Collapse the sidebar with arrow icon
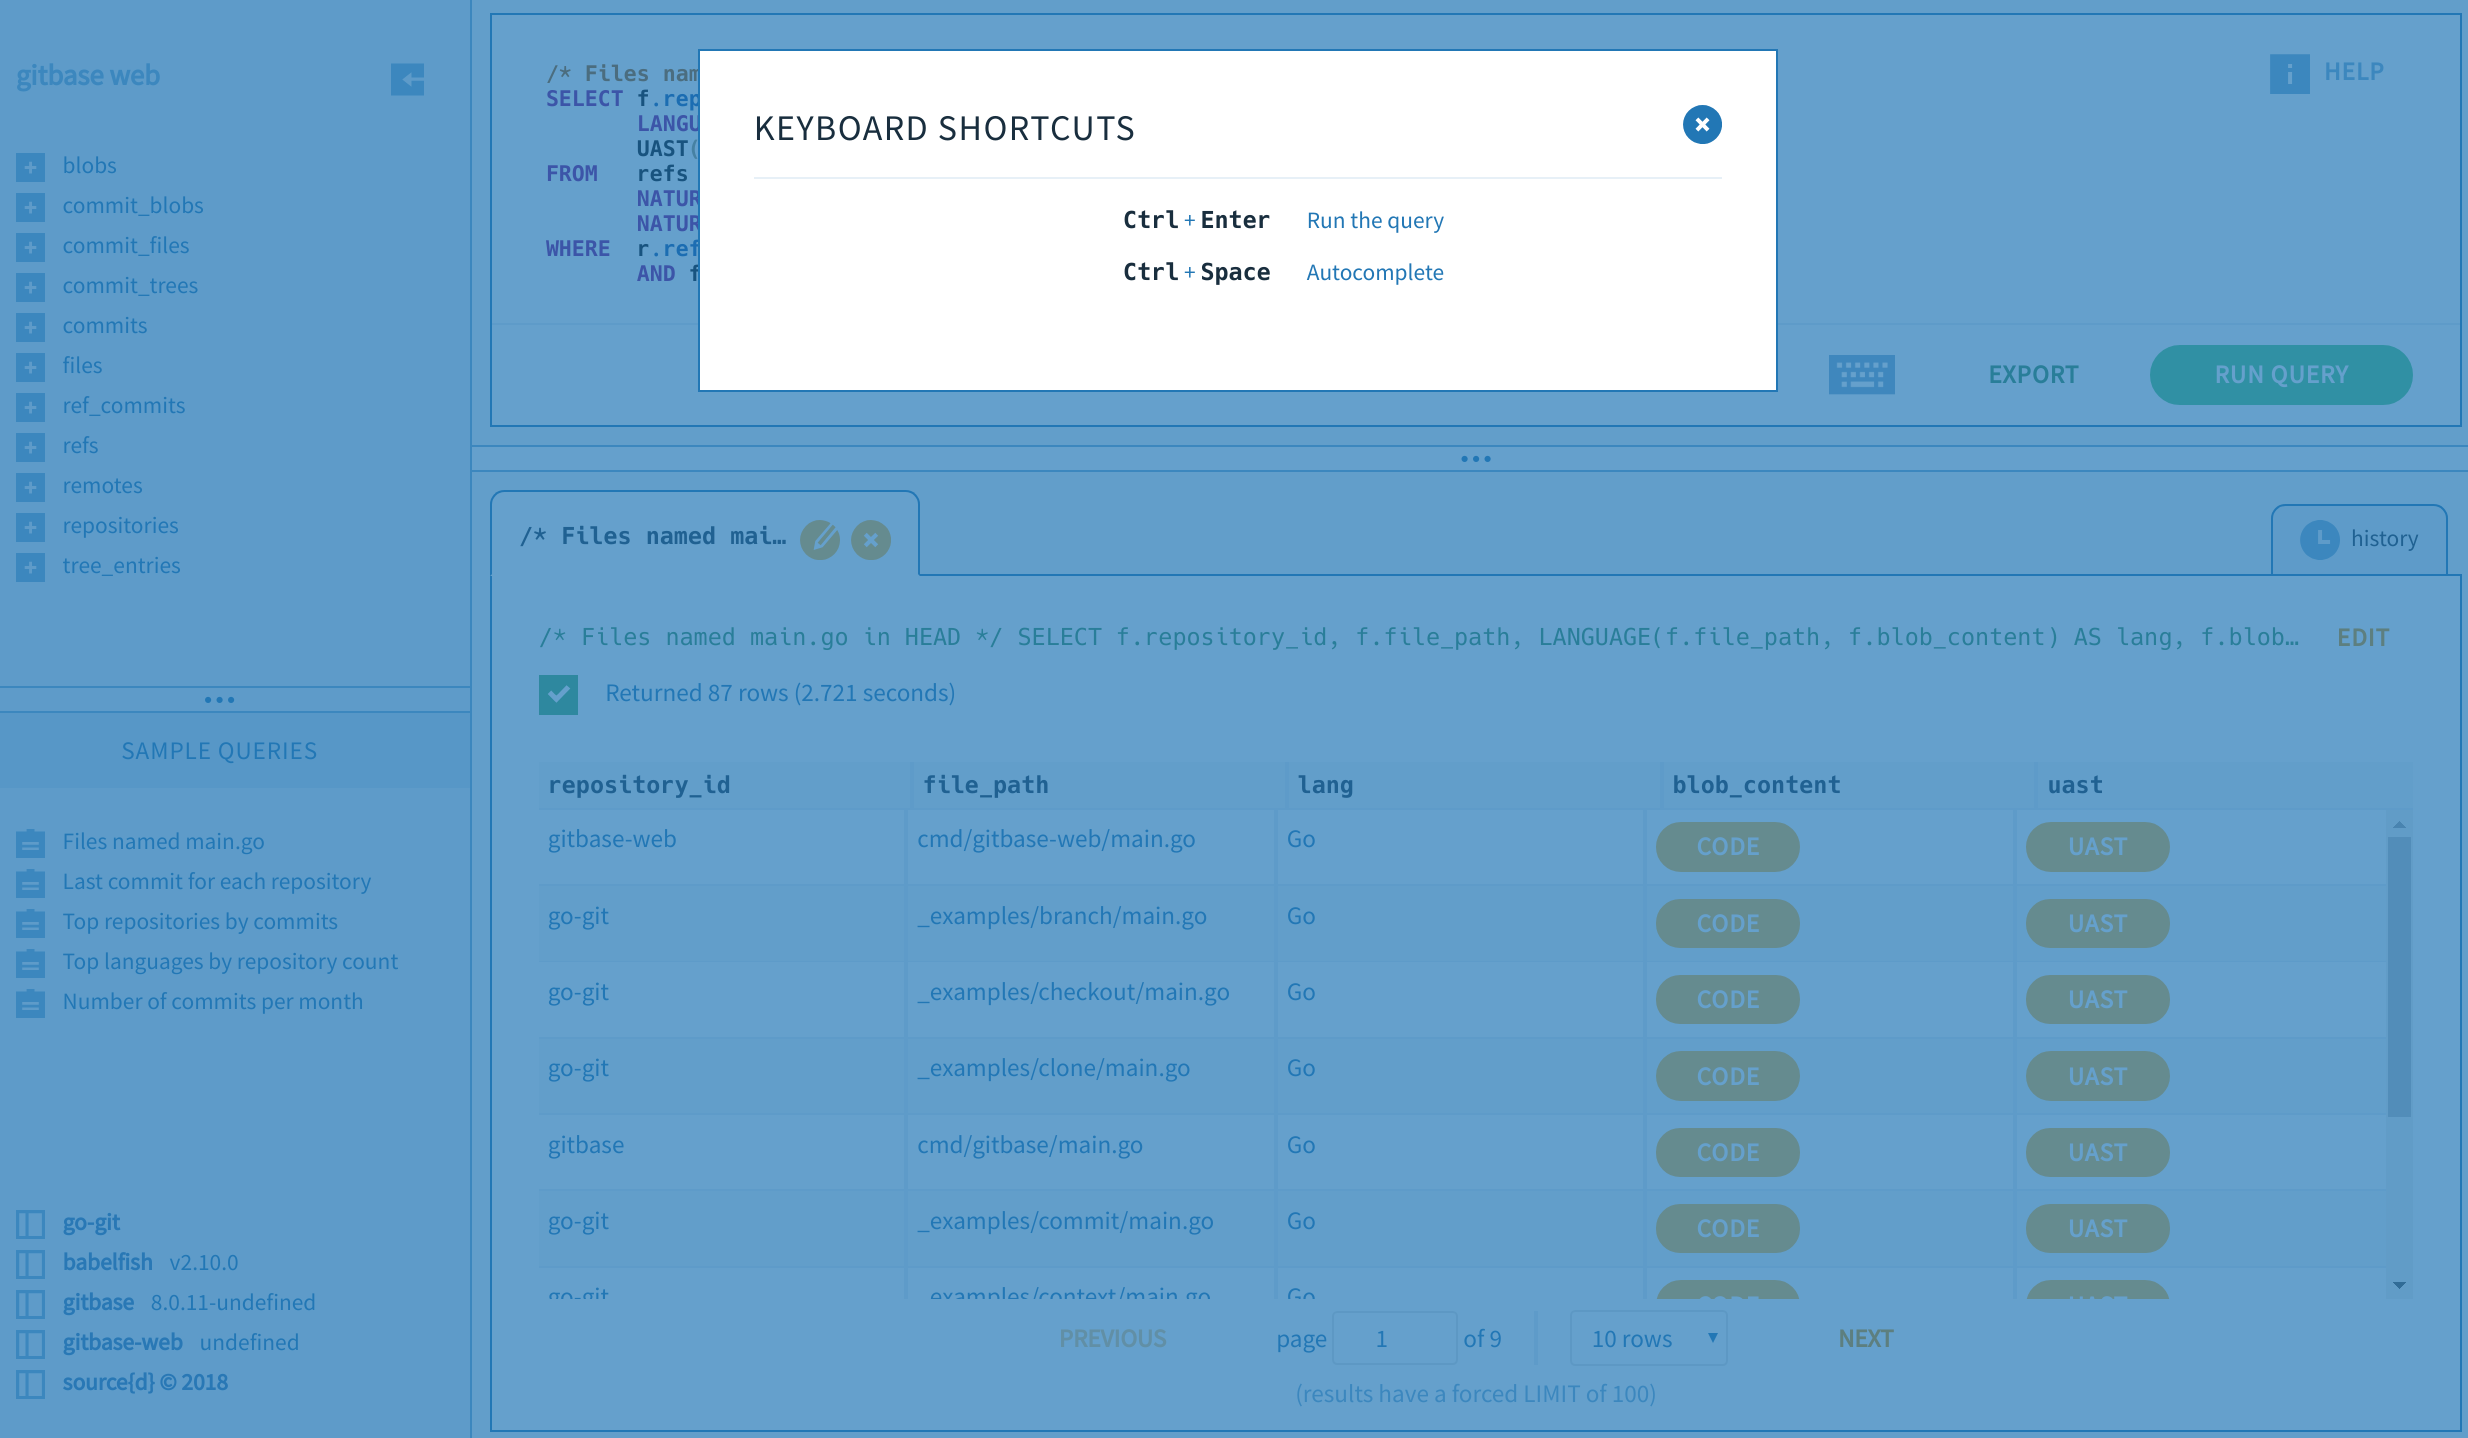Viewport: 2468px width, 1438px height. coord(407,79)
